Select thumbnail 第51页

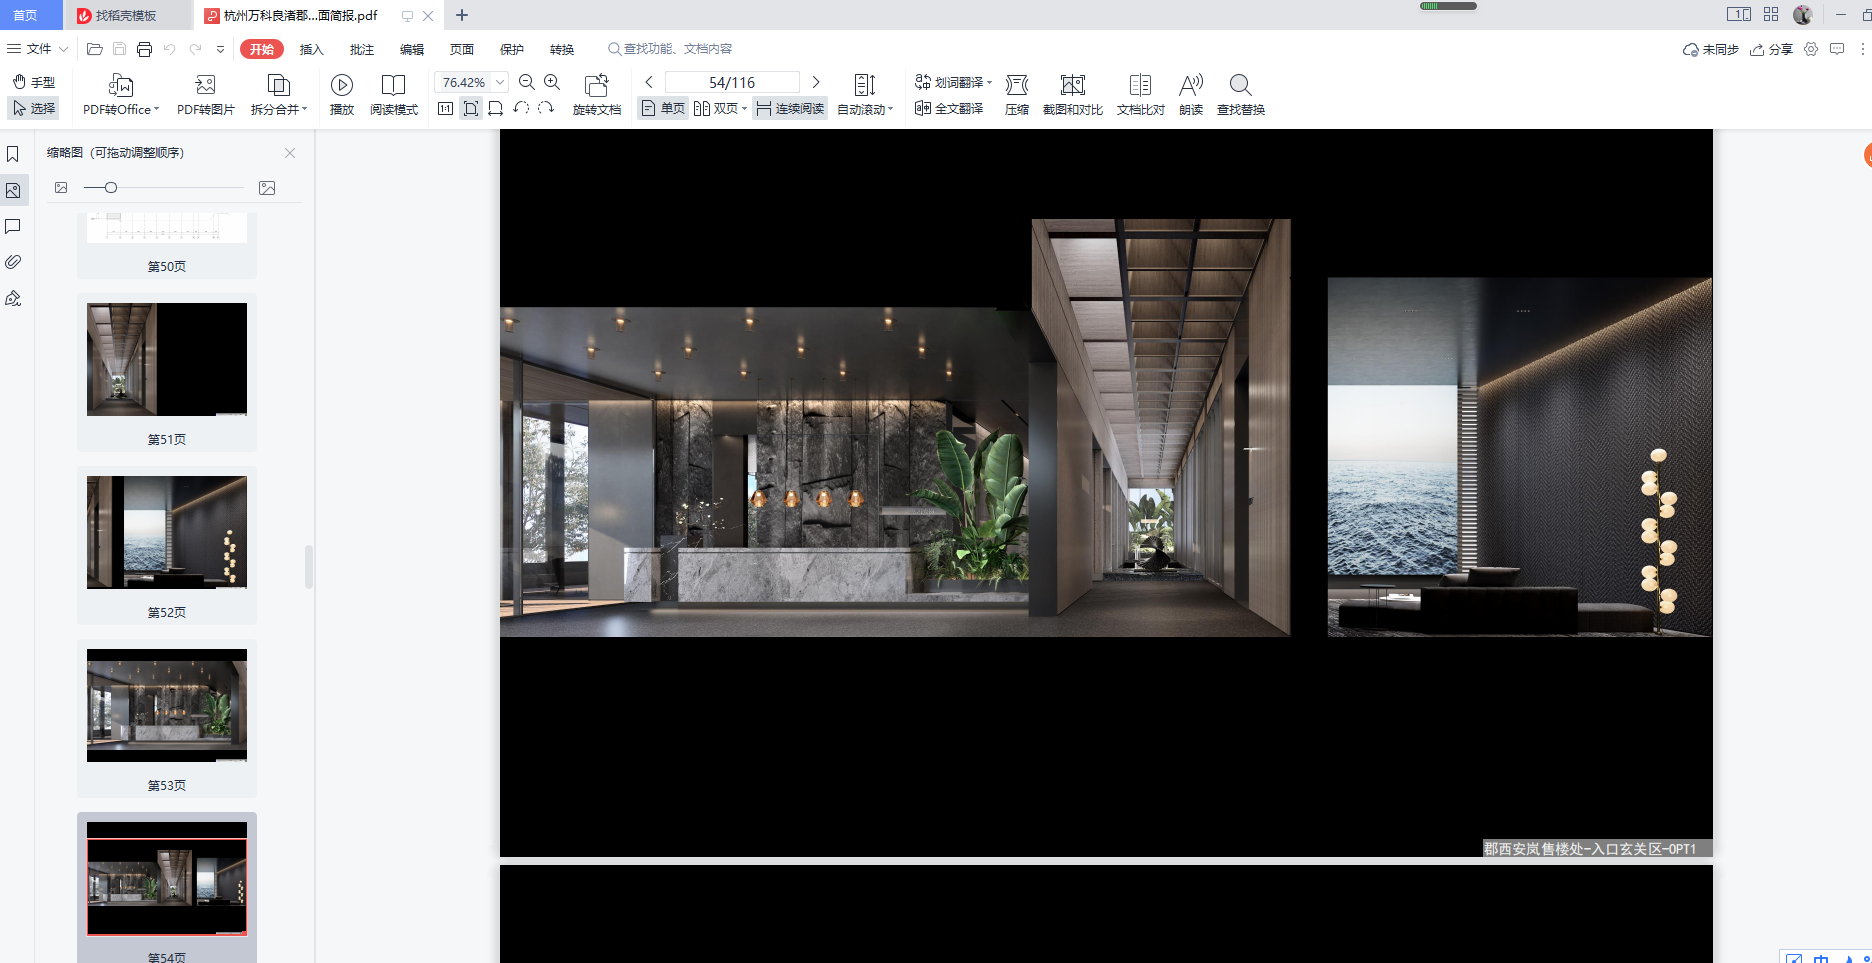coord(167,372)
